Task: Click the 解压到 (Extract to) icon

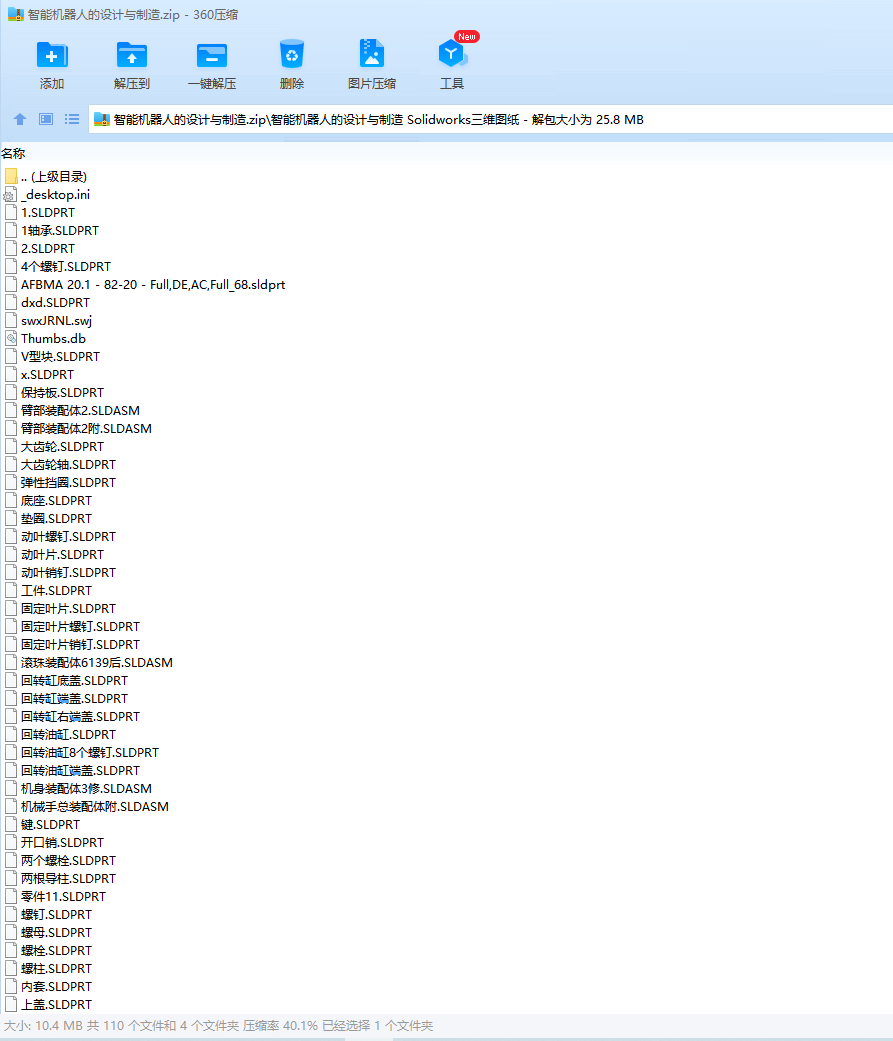Action: tap(131, 55)
